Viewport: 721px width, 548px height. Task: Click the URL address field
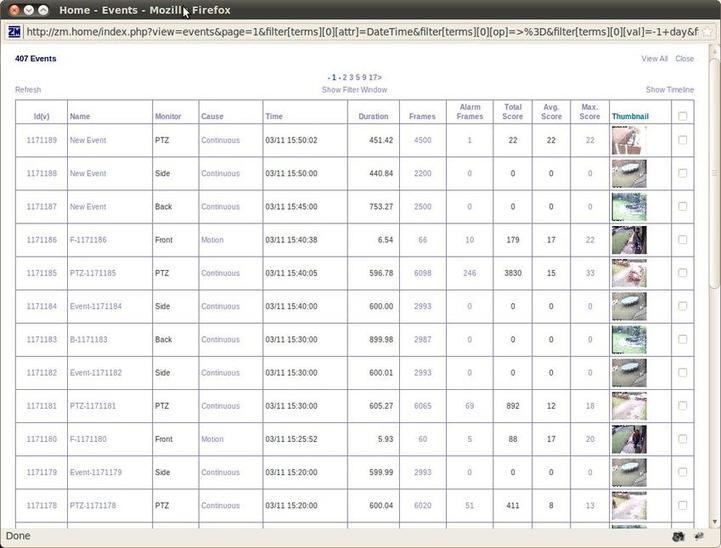[x=360, y=31]
